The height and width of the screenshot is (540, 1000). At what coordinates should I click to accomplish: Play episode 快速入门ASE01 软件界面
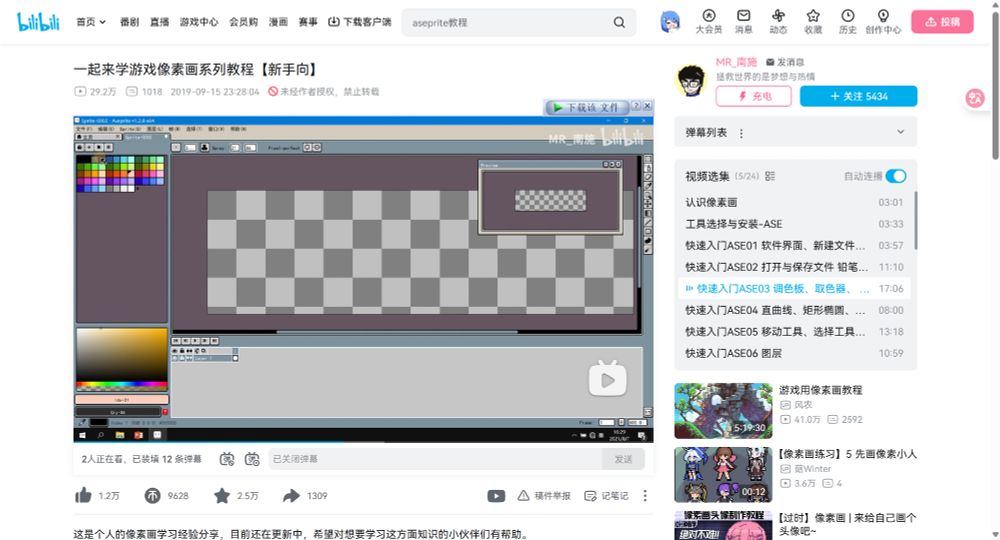pos(795,245)
